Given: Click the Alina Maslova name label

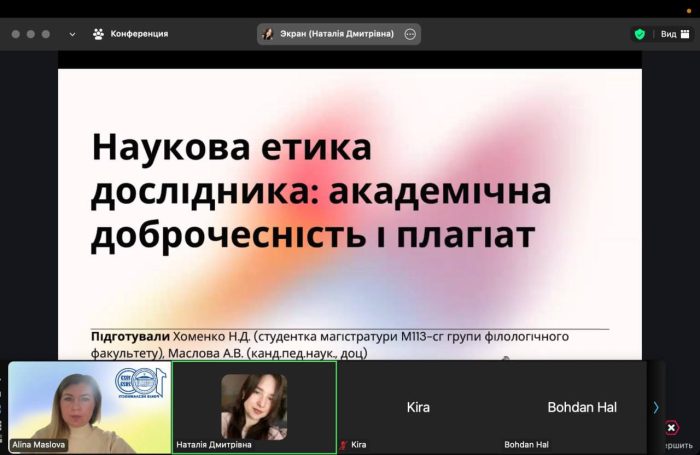Looking at the screenshot, I should 39,444.
